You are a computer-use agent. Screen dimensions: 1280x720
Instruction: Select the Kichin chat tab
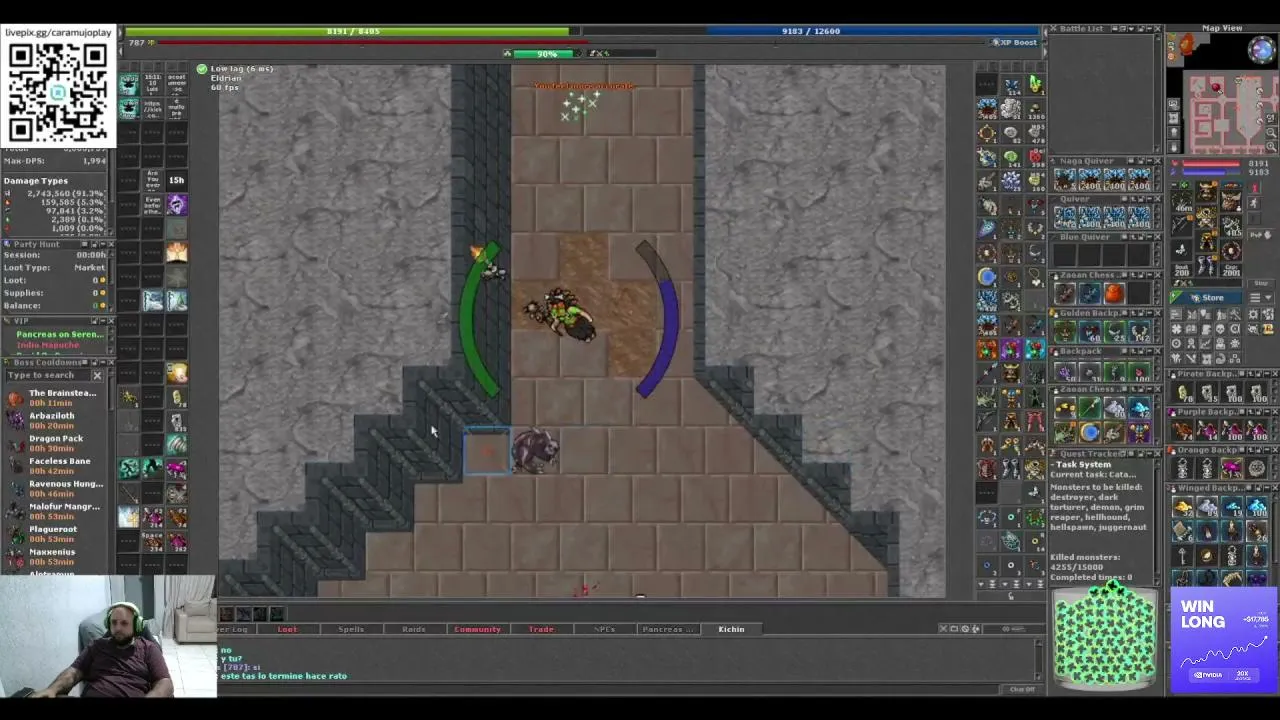tap(731, 629)
